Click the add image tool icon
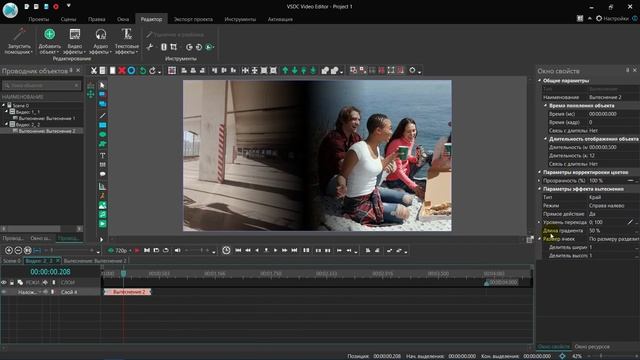 (102, 205)
